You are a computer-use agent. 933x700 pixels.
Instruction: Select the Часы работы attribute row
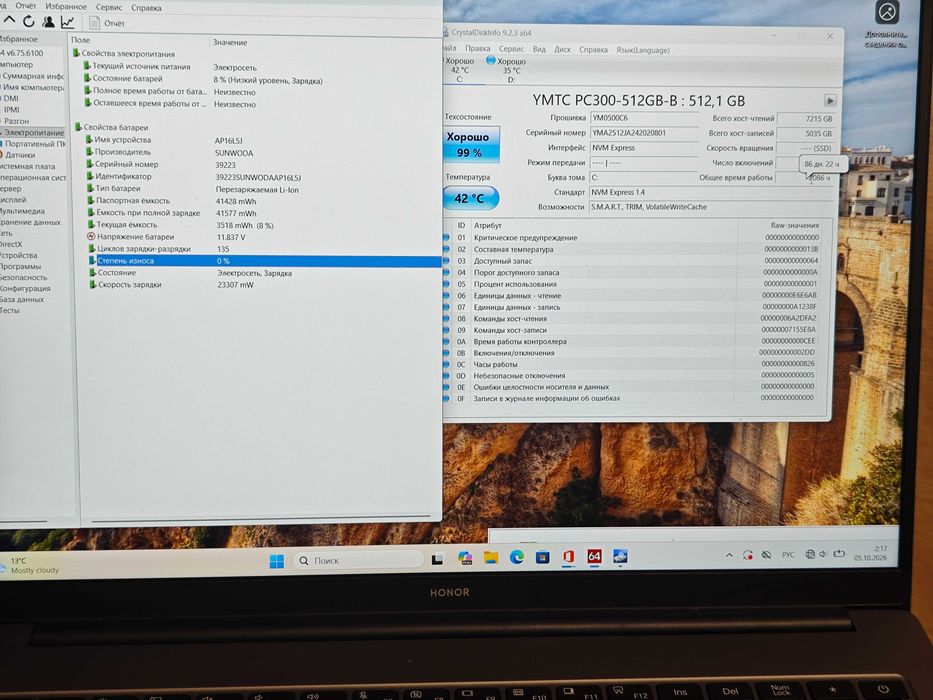(634, 364)
